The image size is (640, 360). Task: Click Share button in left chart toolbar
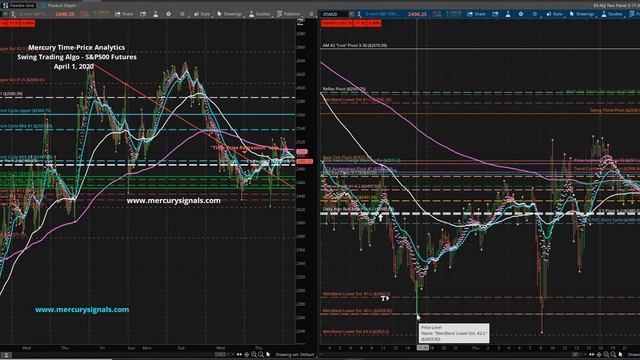124,14
